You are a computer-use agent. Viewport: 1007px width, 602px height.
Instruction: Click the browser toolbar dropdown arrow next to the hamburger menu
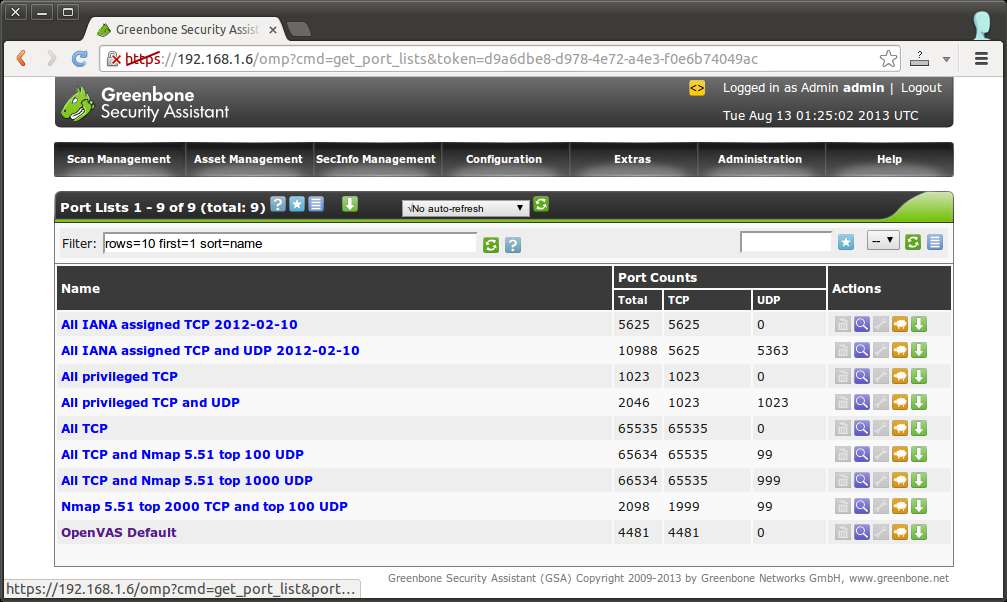[946, 59]
